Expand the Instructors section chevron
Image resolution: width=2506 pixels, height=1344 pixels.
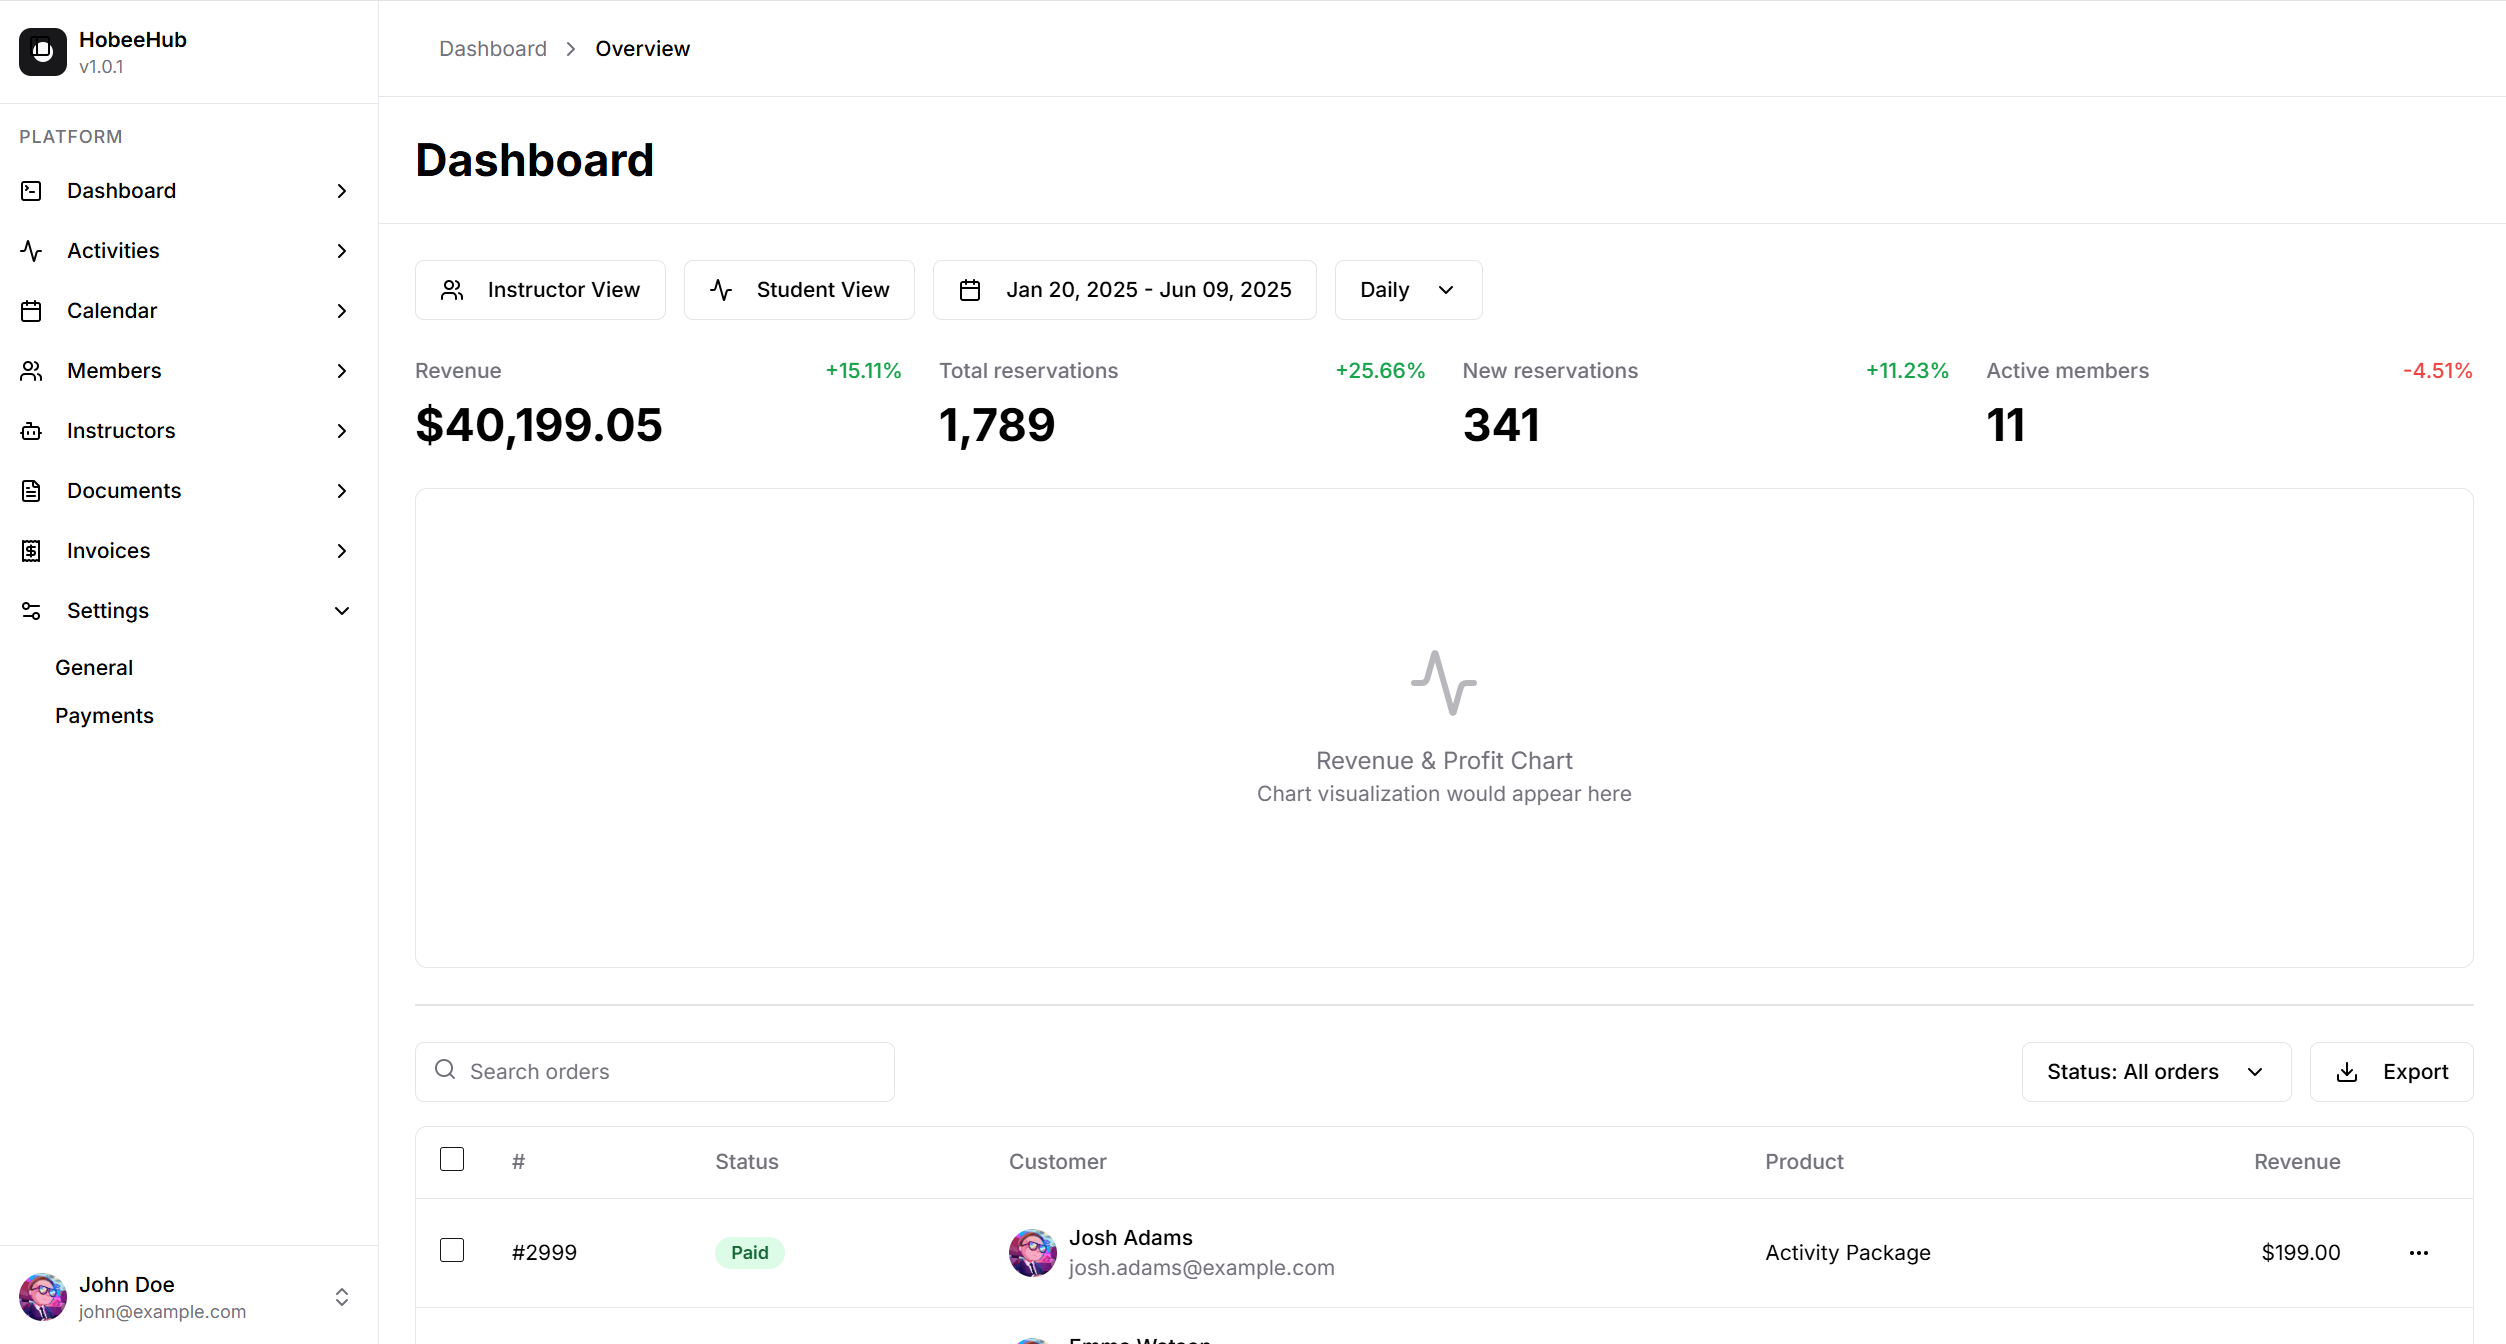(x=342, y=431)
